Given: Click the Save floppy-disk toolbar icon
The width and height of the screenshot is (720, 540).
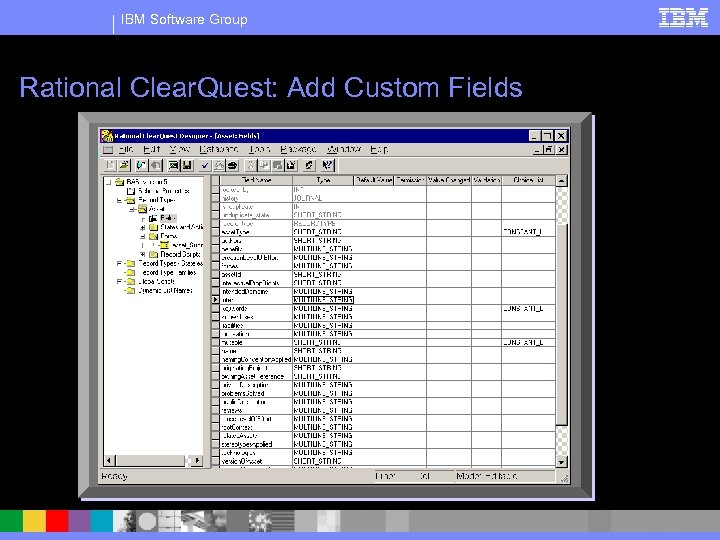Looking at the screenshot, I should click(x=187, y=165).
